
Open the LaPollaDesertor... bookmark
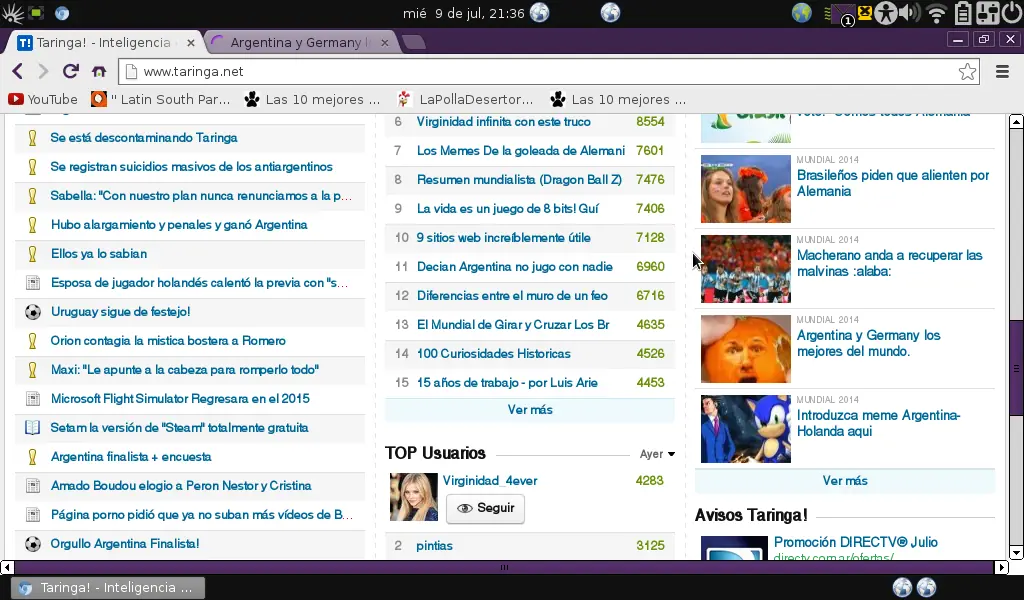(x=465, y=99)
